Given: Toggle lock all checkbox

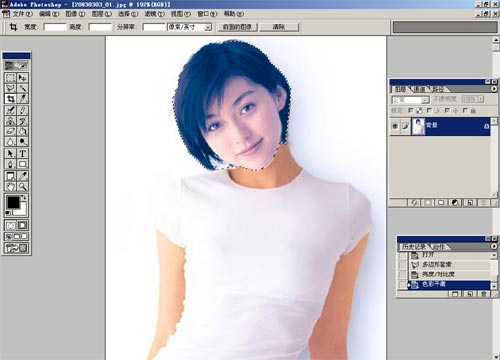Looking at the screenshot, I should [465, 110].
